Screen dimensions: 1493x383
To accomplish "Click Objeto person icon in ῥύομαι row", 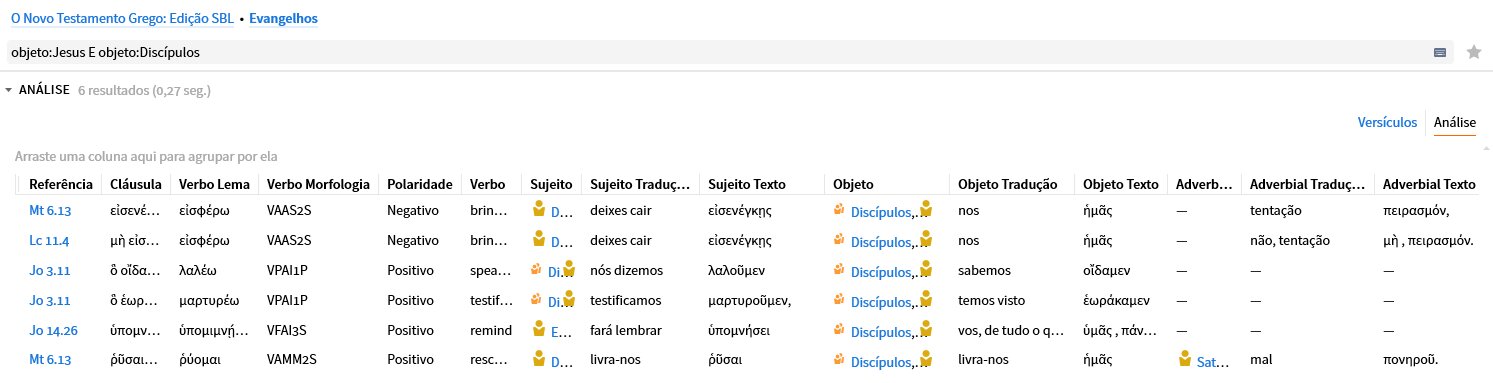I will click(x=926, y=359).
